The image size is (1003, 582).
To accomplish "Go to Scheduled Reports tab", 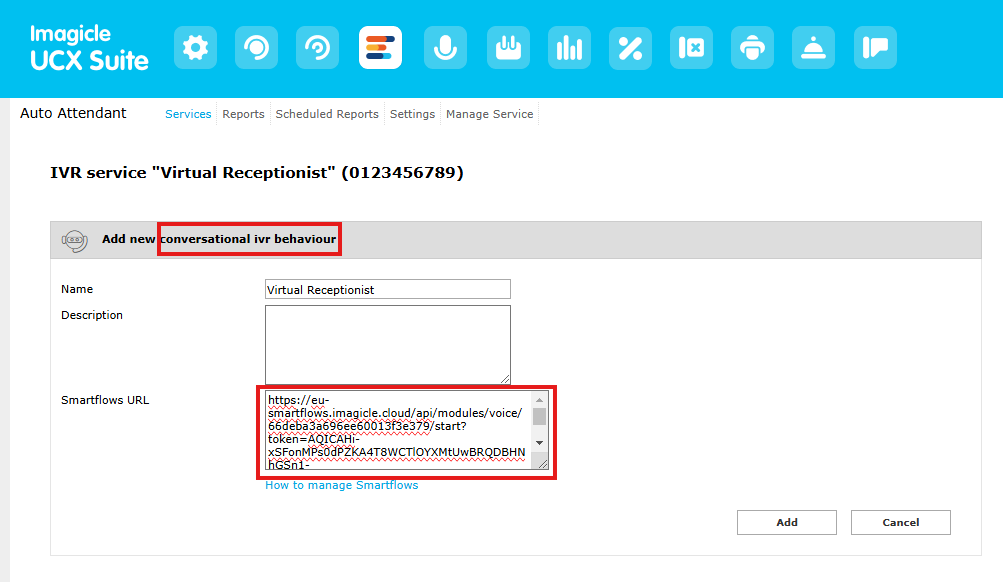I will pyautogui.click(x=327, y=114).
